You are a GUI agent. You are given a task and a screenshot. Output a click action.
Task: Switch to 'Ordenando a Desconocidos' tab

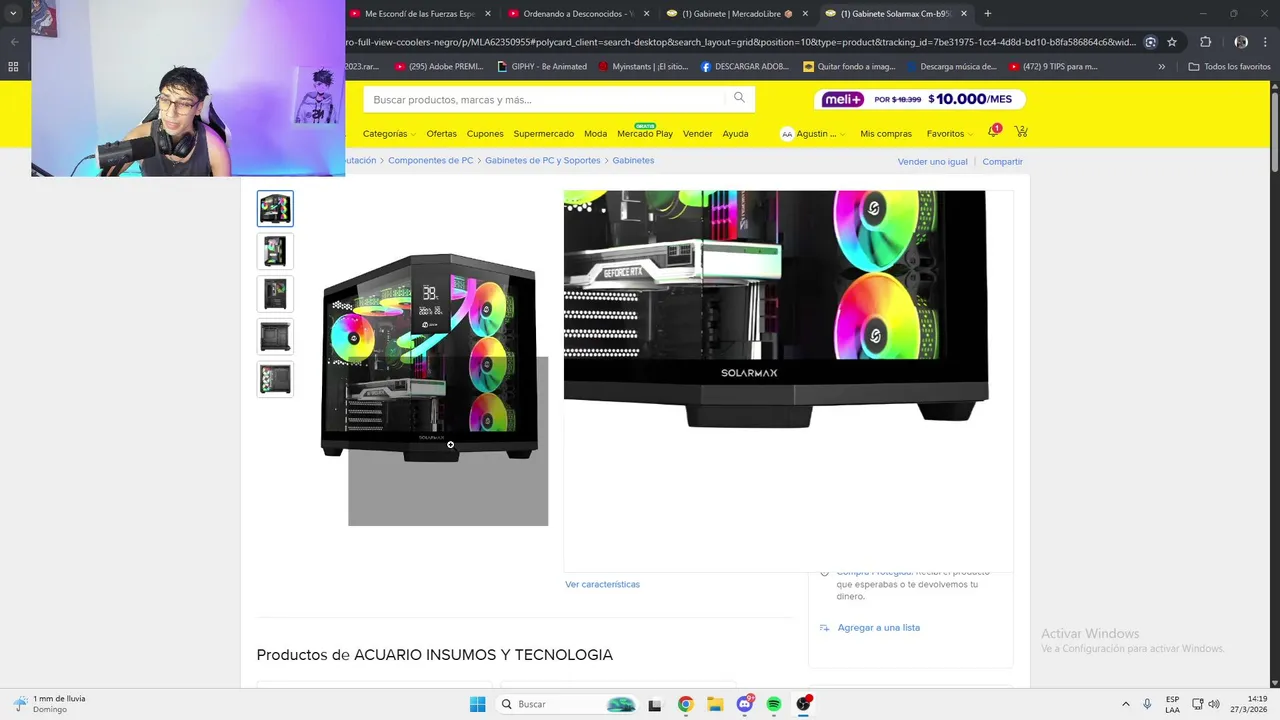pyautogui.click(x=579, y=14)
